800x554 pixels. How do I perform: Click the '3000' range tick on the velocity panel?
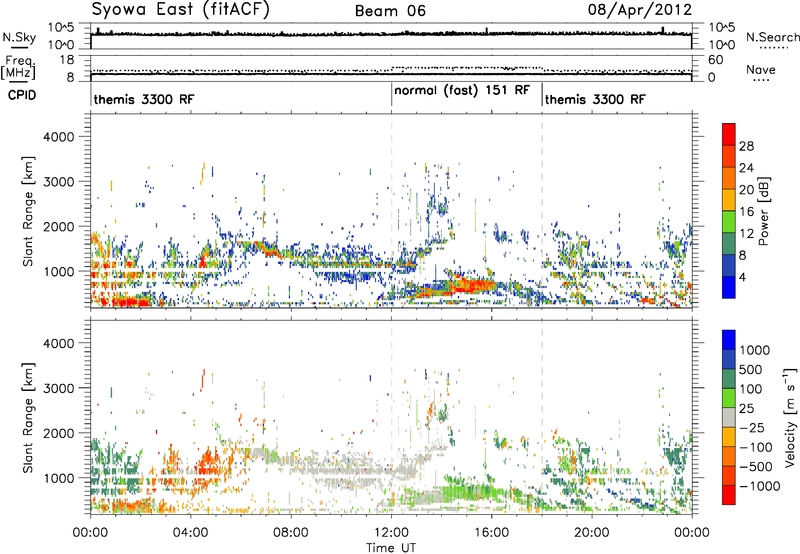point(58,388)
